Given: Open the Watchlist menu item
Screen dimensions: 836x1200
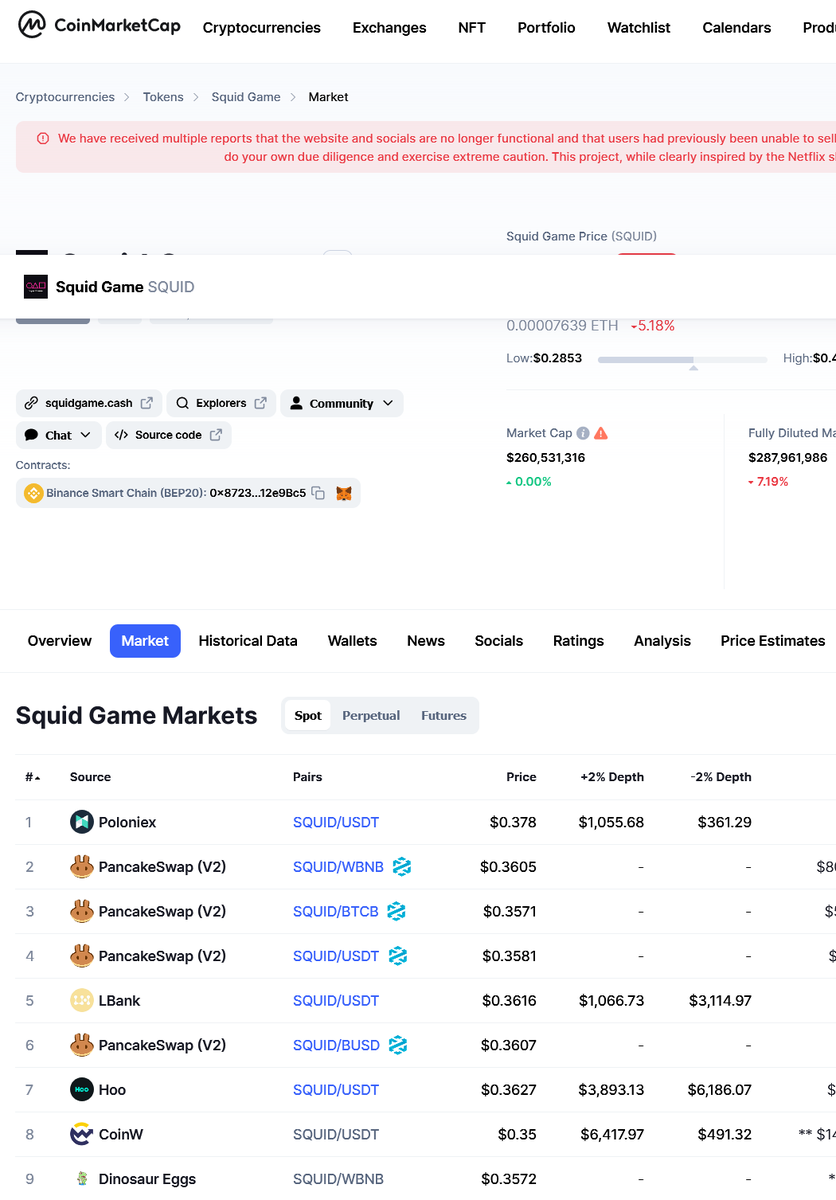Looking at the screenshot, I should tap(639, 27).
